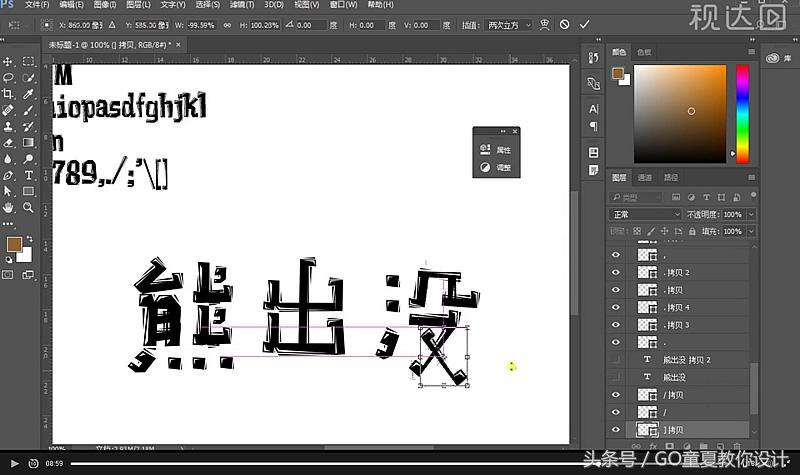Screen dimensions: 800x475
Task: Click the link width and height icon
Action: [x=227, y=25]
